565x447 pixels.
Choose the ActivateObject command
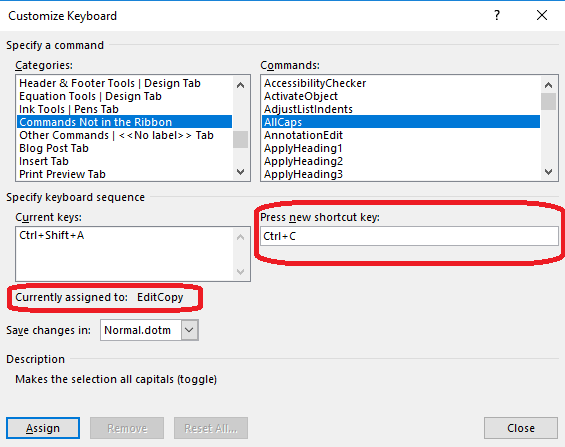pyautogui.click(x=401, y=96)
